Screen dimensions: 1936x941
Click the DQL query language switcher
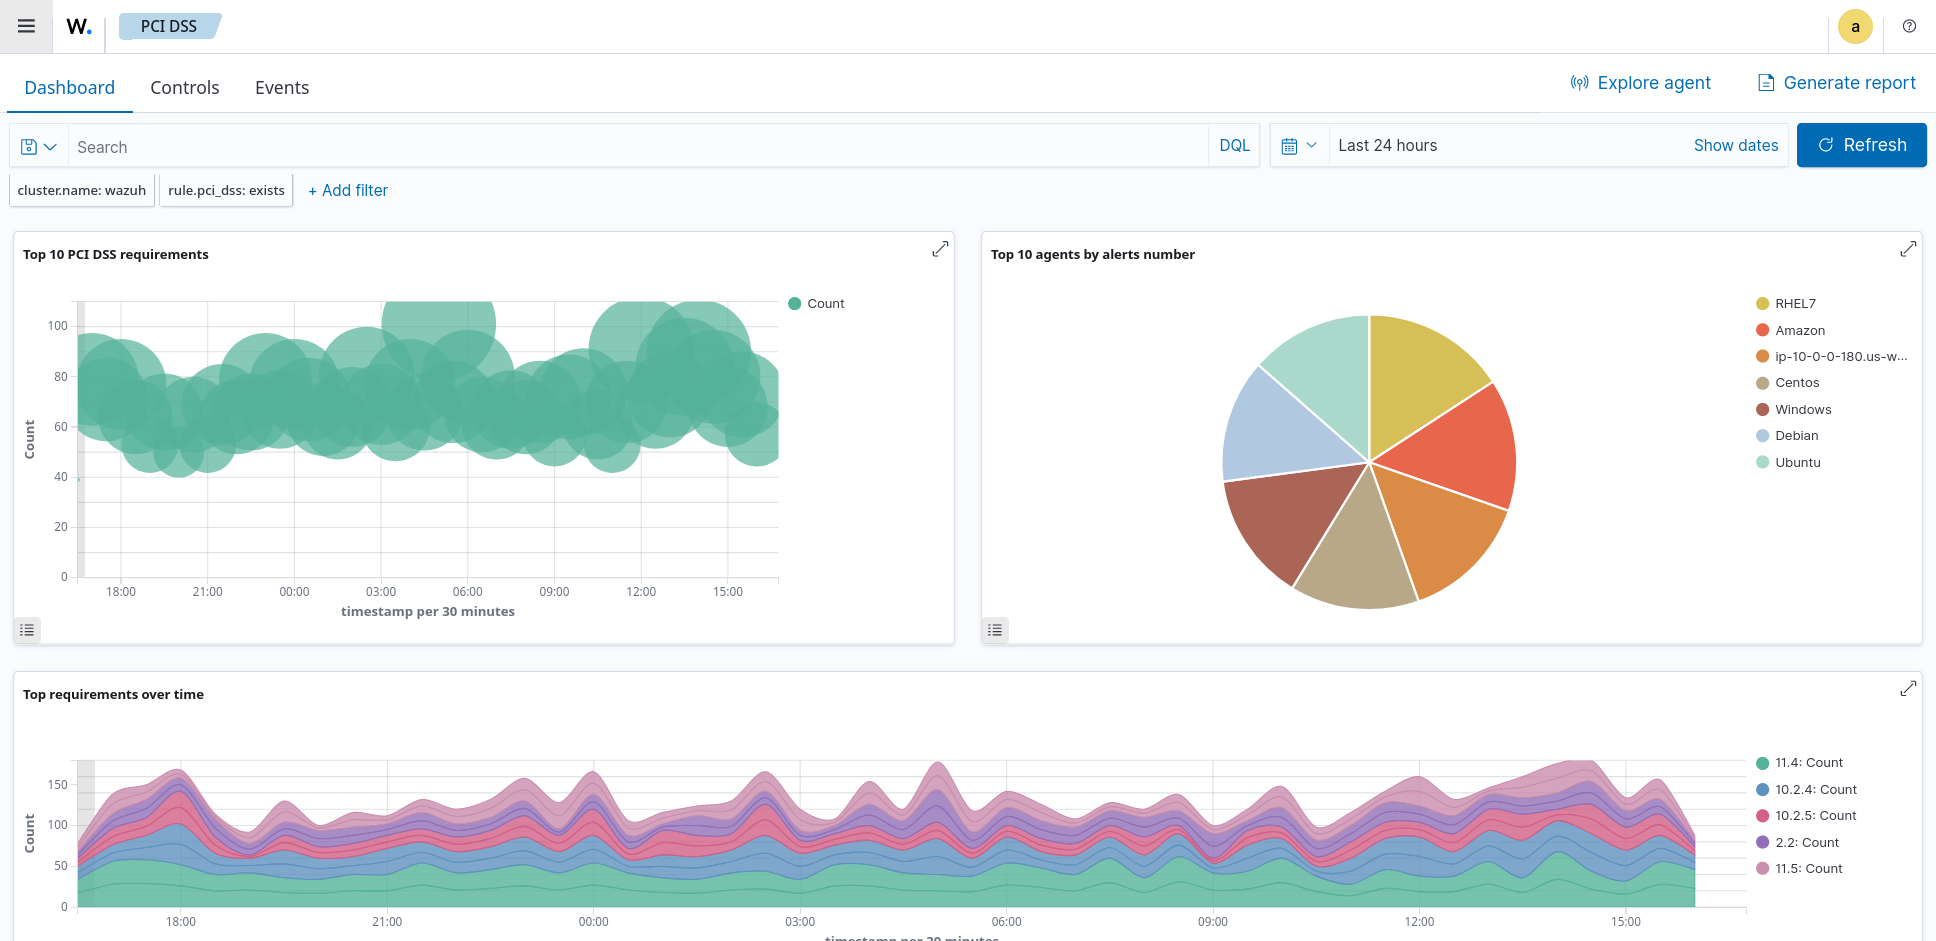pos(1234,146)
